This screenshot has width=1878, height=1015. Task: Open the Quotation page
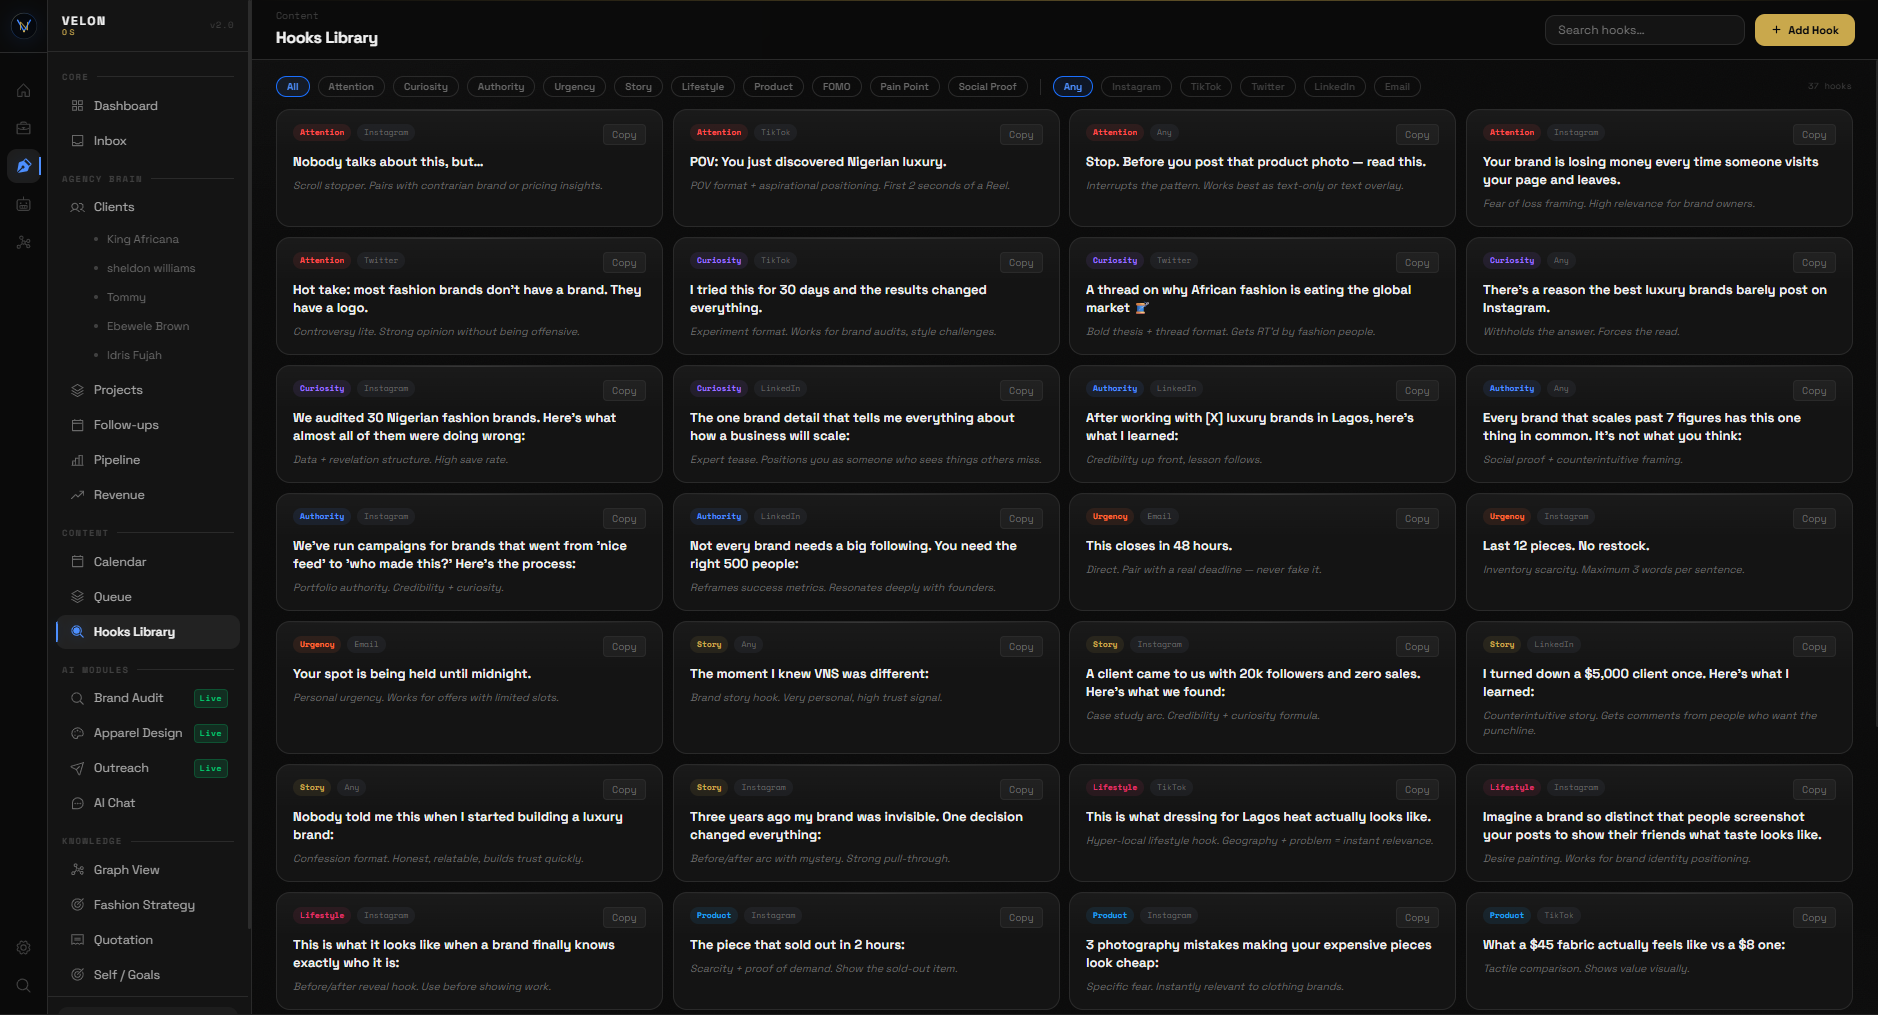pyautogui.click(x=148, y=940)
